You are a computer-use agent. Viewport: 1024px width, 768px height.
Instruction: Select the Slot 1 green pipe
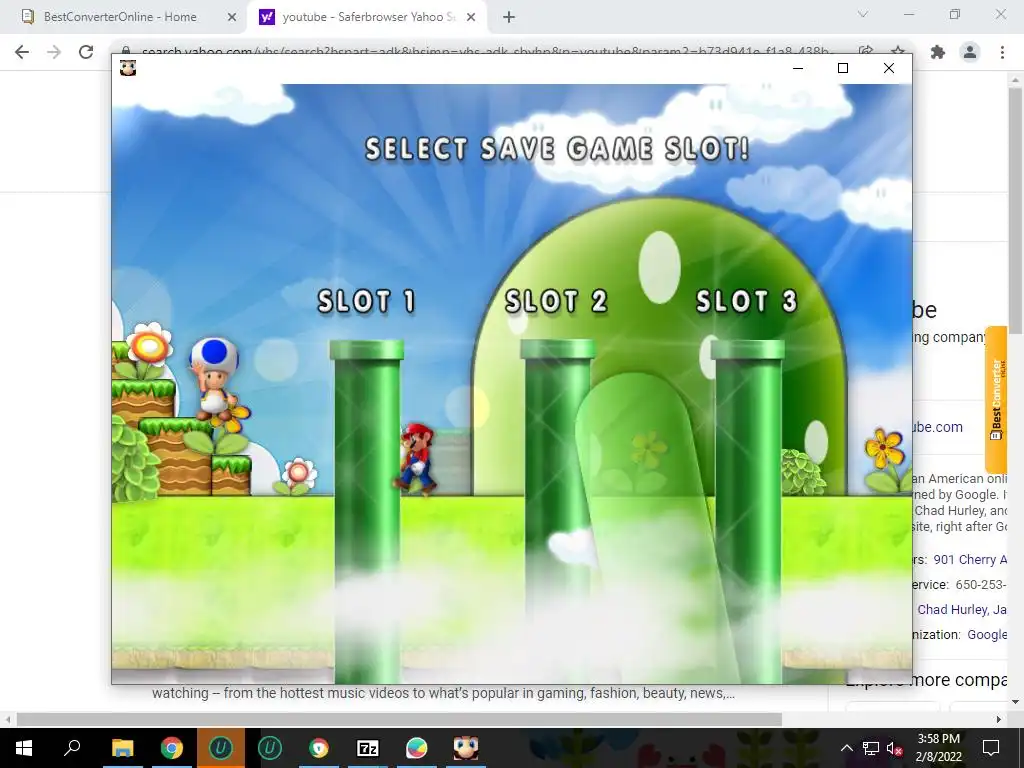point(366,511)
